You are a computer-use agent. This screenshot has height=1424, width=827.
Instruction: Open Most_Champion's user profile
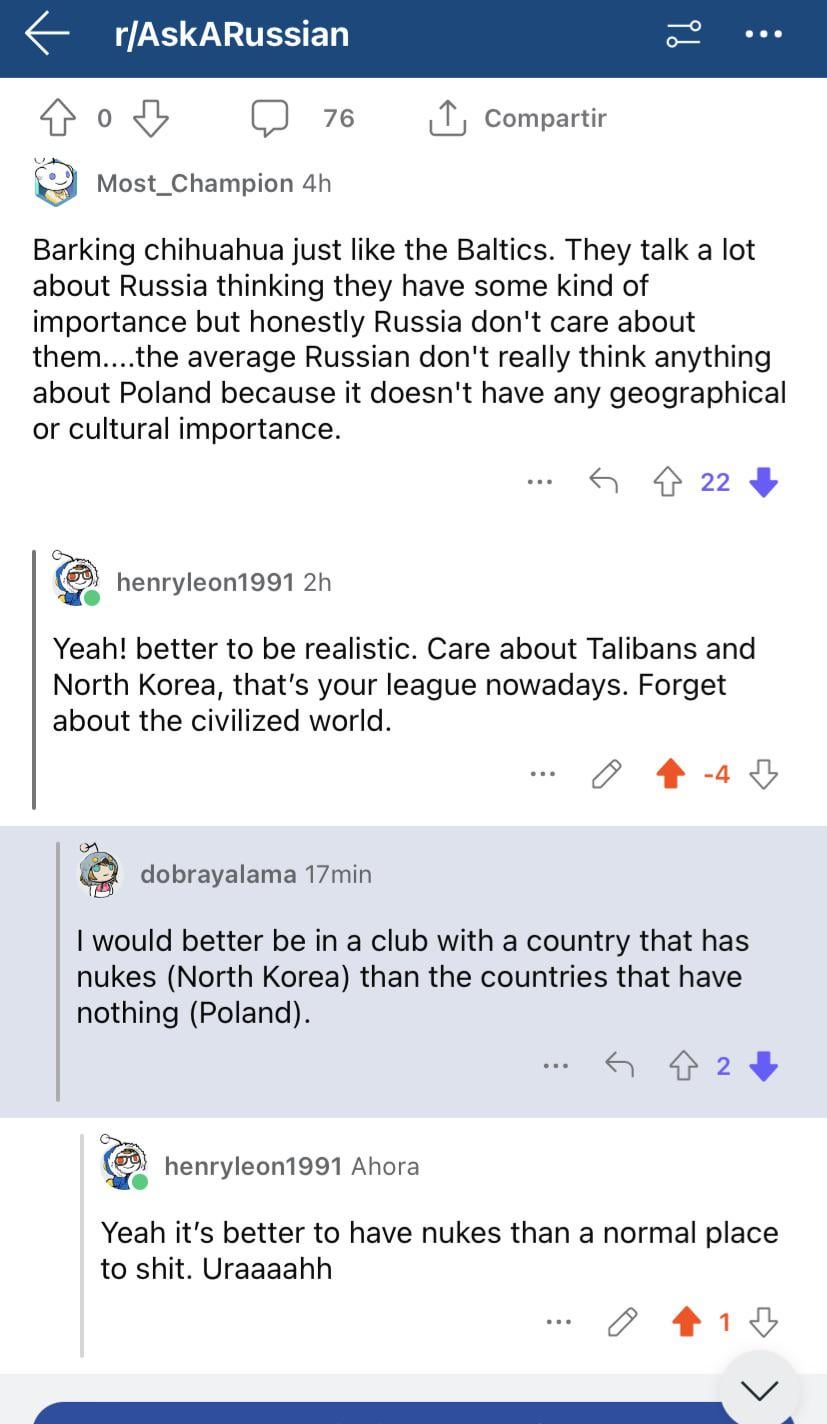coord(194,183)
